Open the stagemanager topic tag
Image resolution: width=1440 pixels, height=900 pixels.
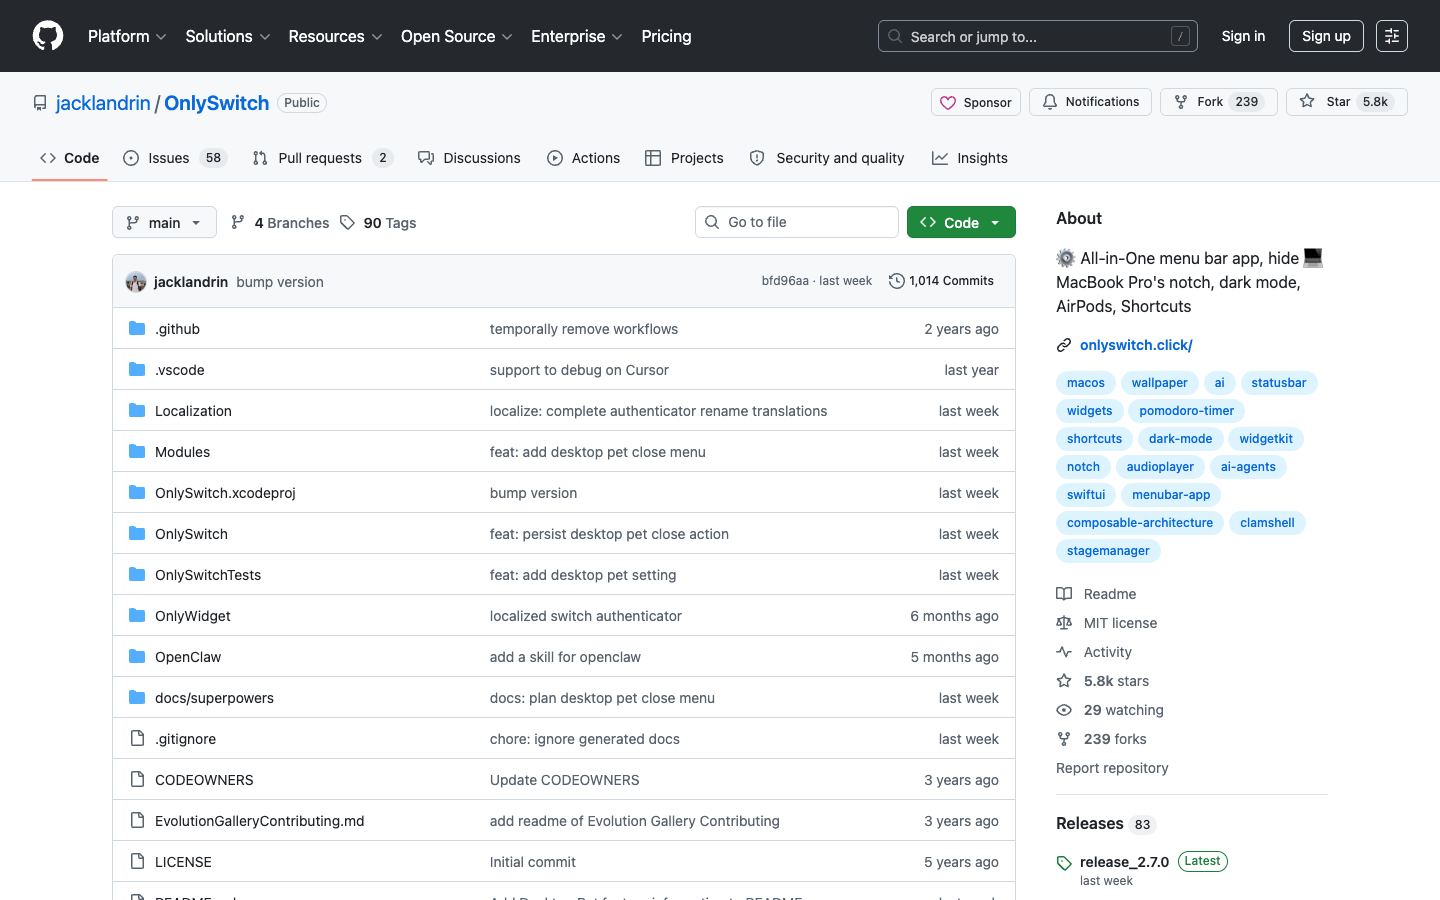[1108, 551]
